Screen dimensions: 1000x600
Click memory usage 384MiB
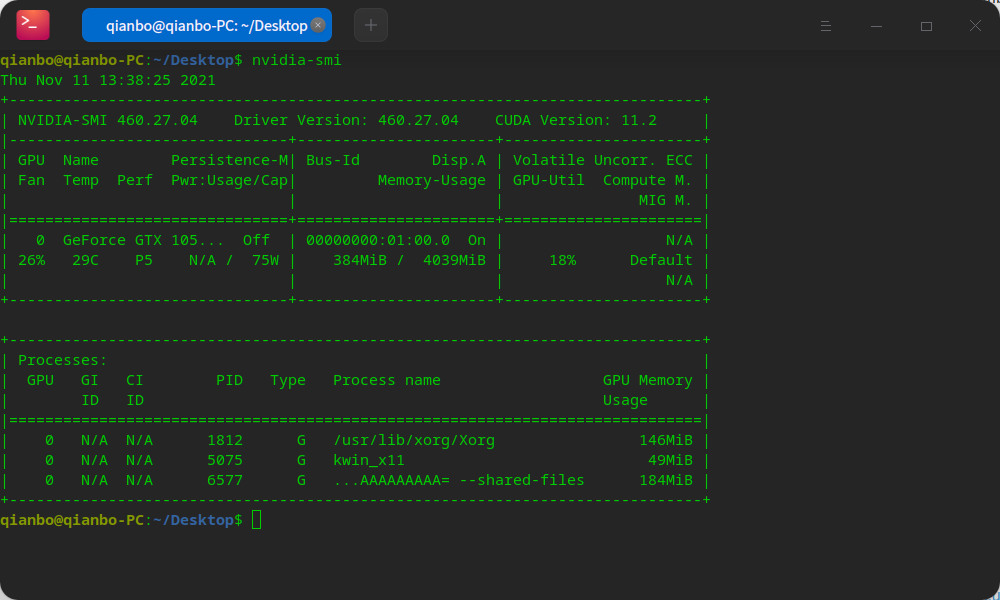(x=360, y=260)
